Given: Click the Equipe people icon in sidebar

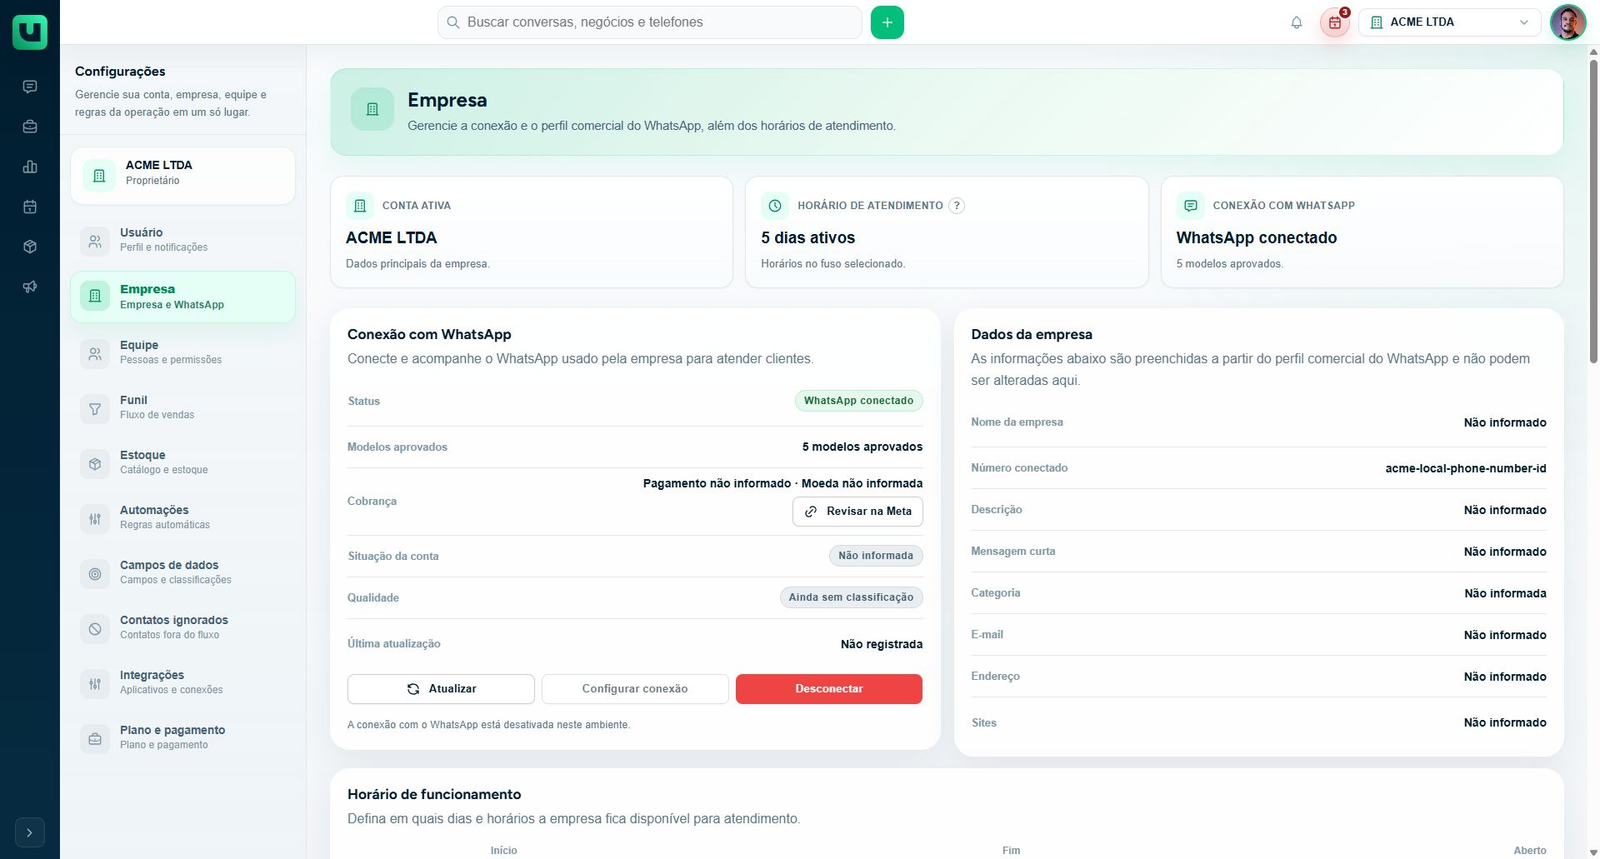Looking at the screenshot, I should click(x=95, y=353).
